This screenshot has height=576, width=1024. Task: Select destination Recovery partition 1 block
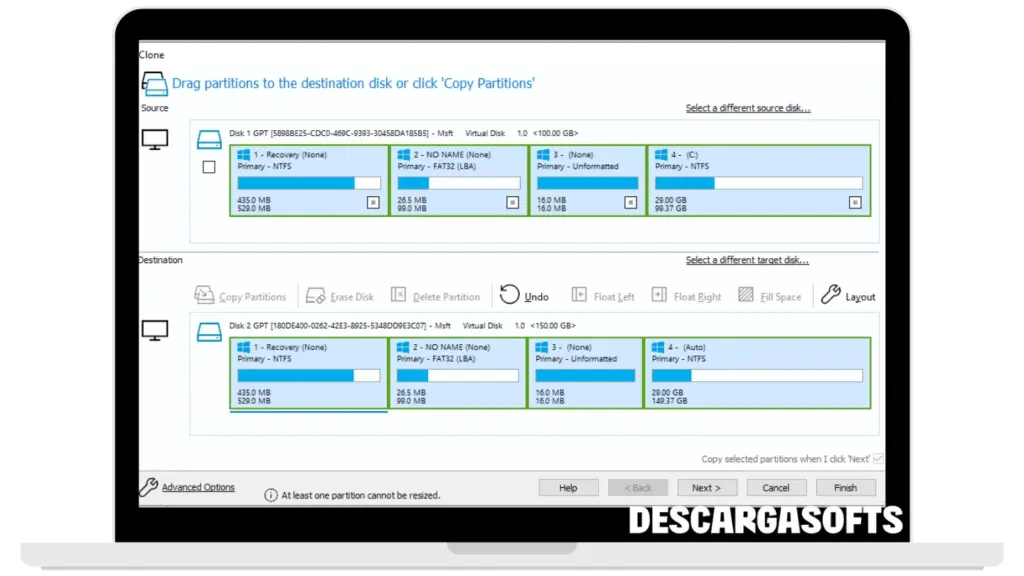pos(308,372)
